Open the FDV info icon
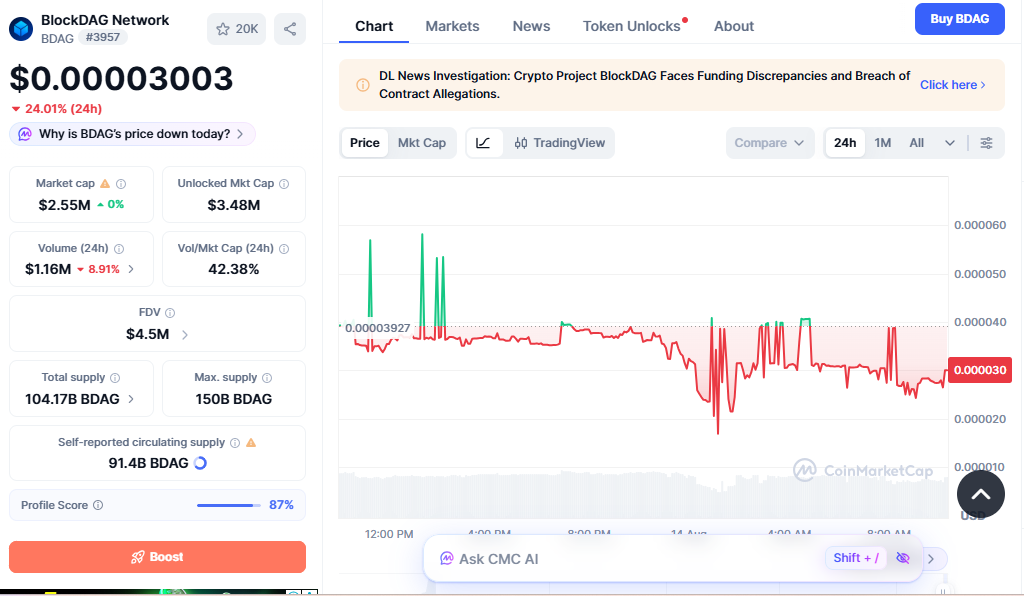This screenshot has width=1024, height=596. tap(170, 313)
